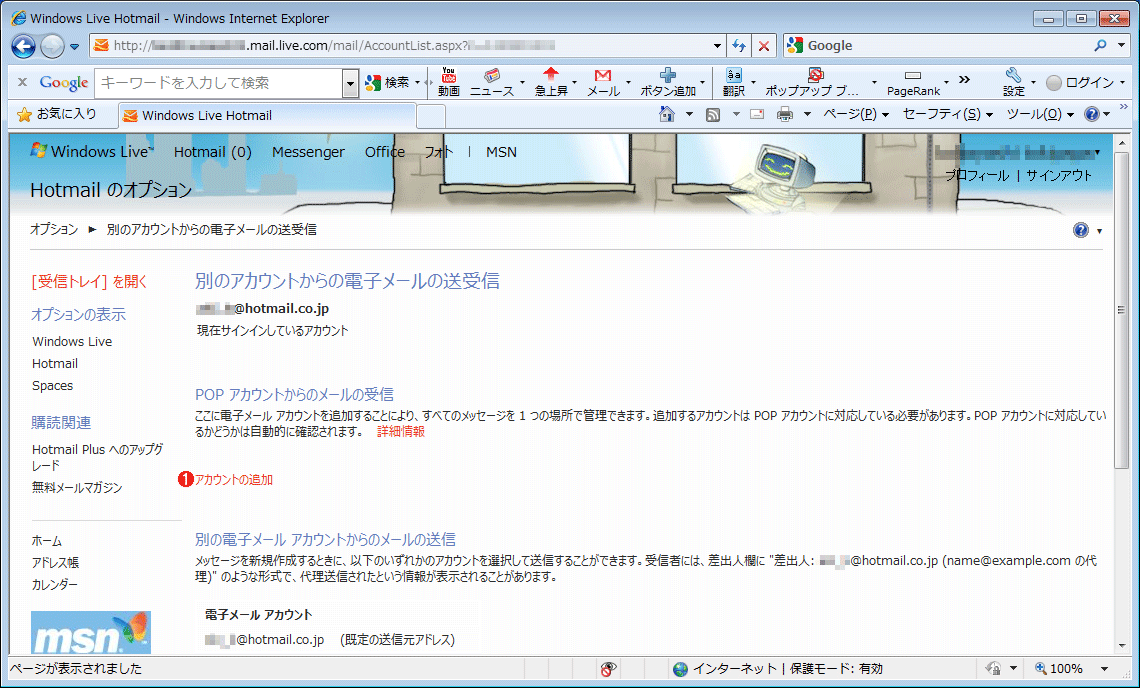Click the PageRank toolbar indicator
The height and width of the screenshot is (688, 1140).
tap(913, 82)
